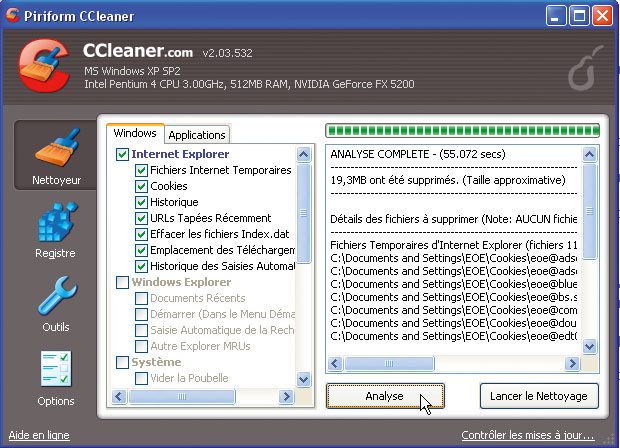Toggle the Cookies checkbox

click(x=141, y=187)
